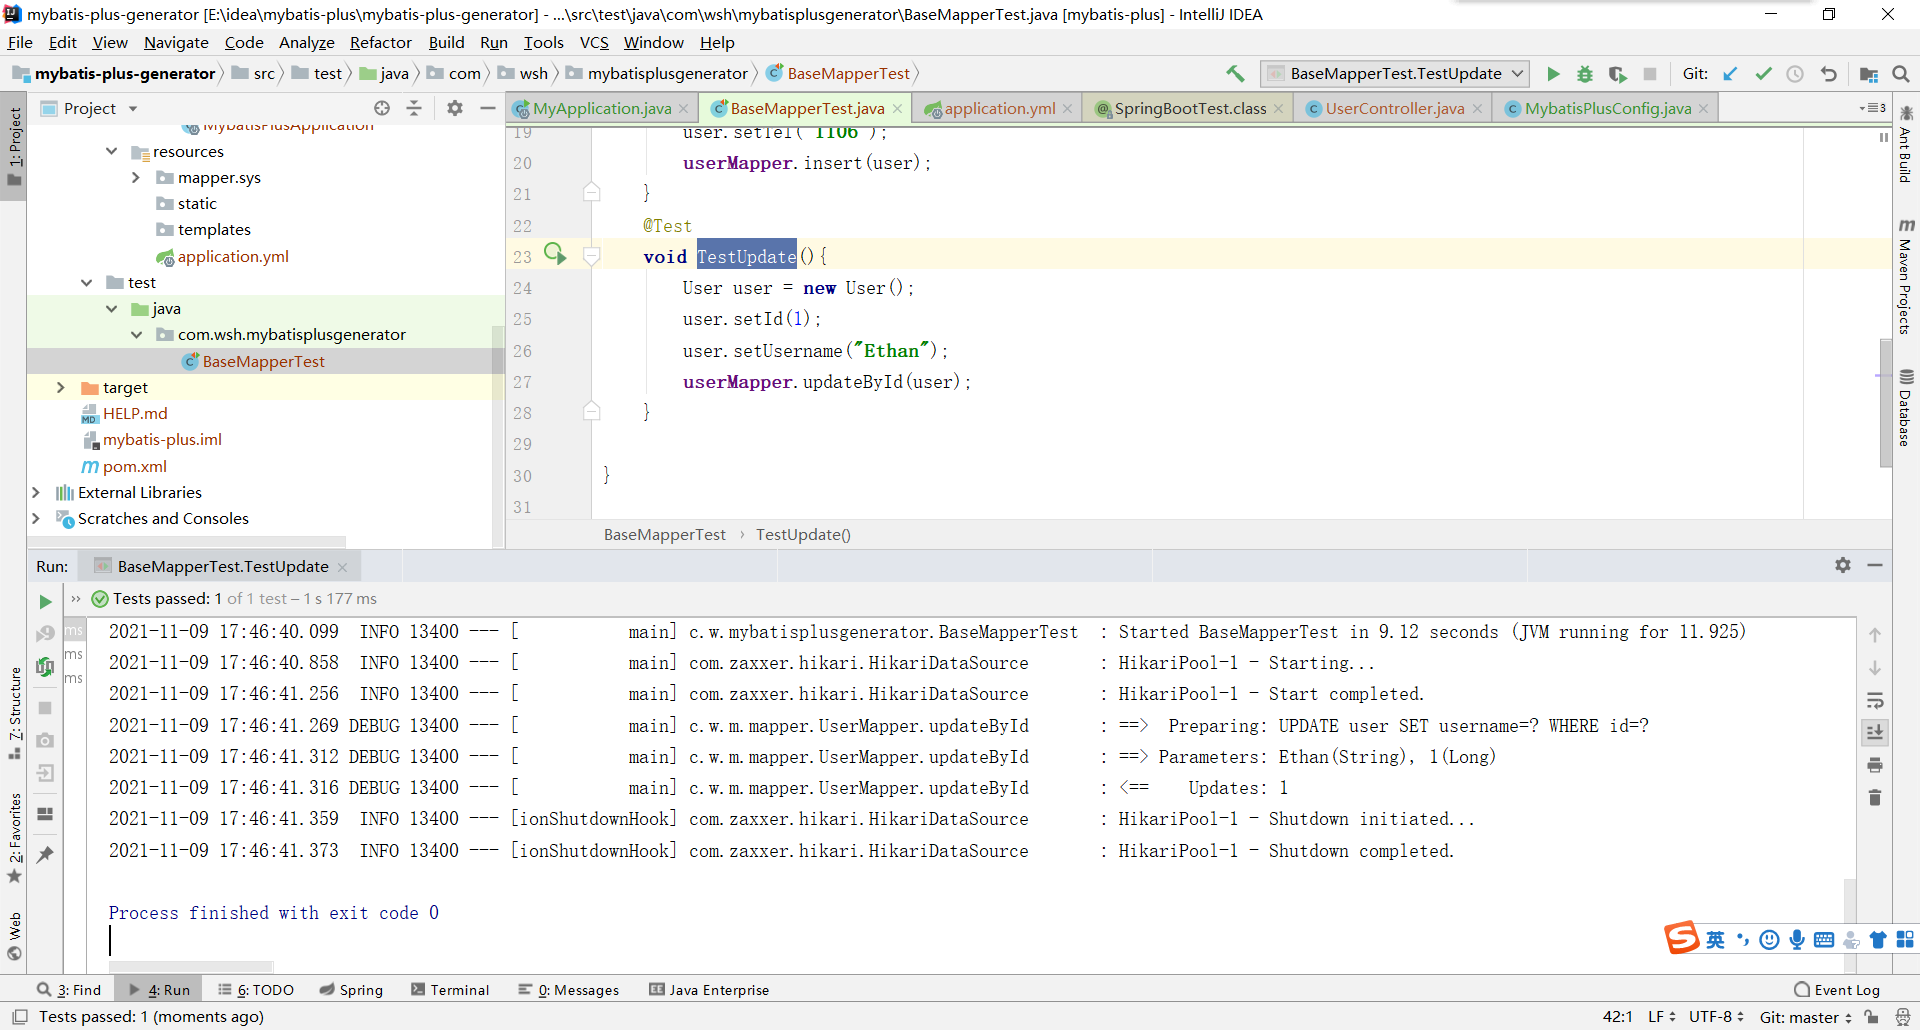Click the run gutter icon beside TestUpdate

pyautogui.click(x=555, y=254)
